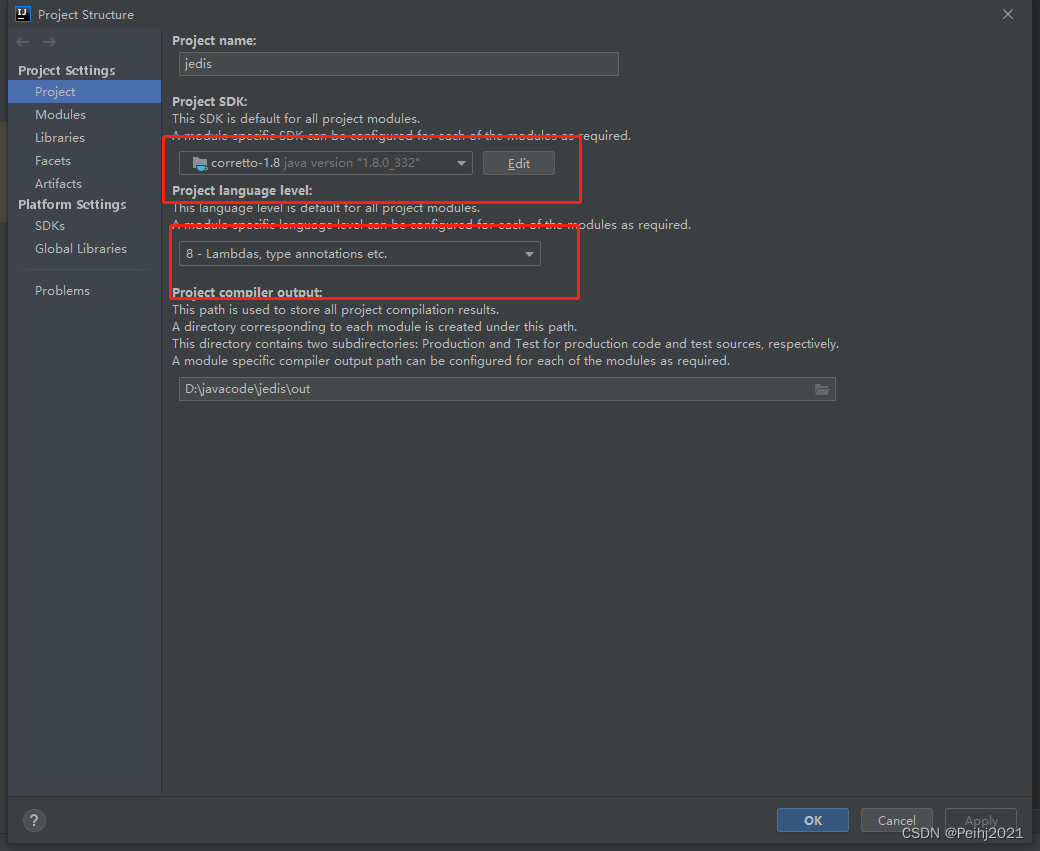Click the 'Project Settings' heading
This screenshot has height=851, width=1040.
(66, 70)
